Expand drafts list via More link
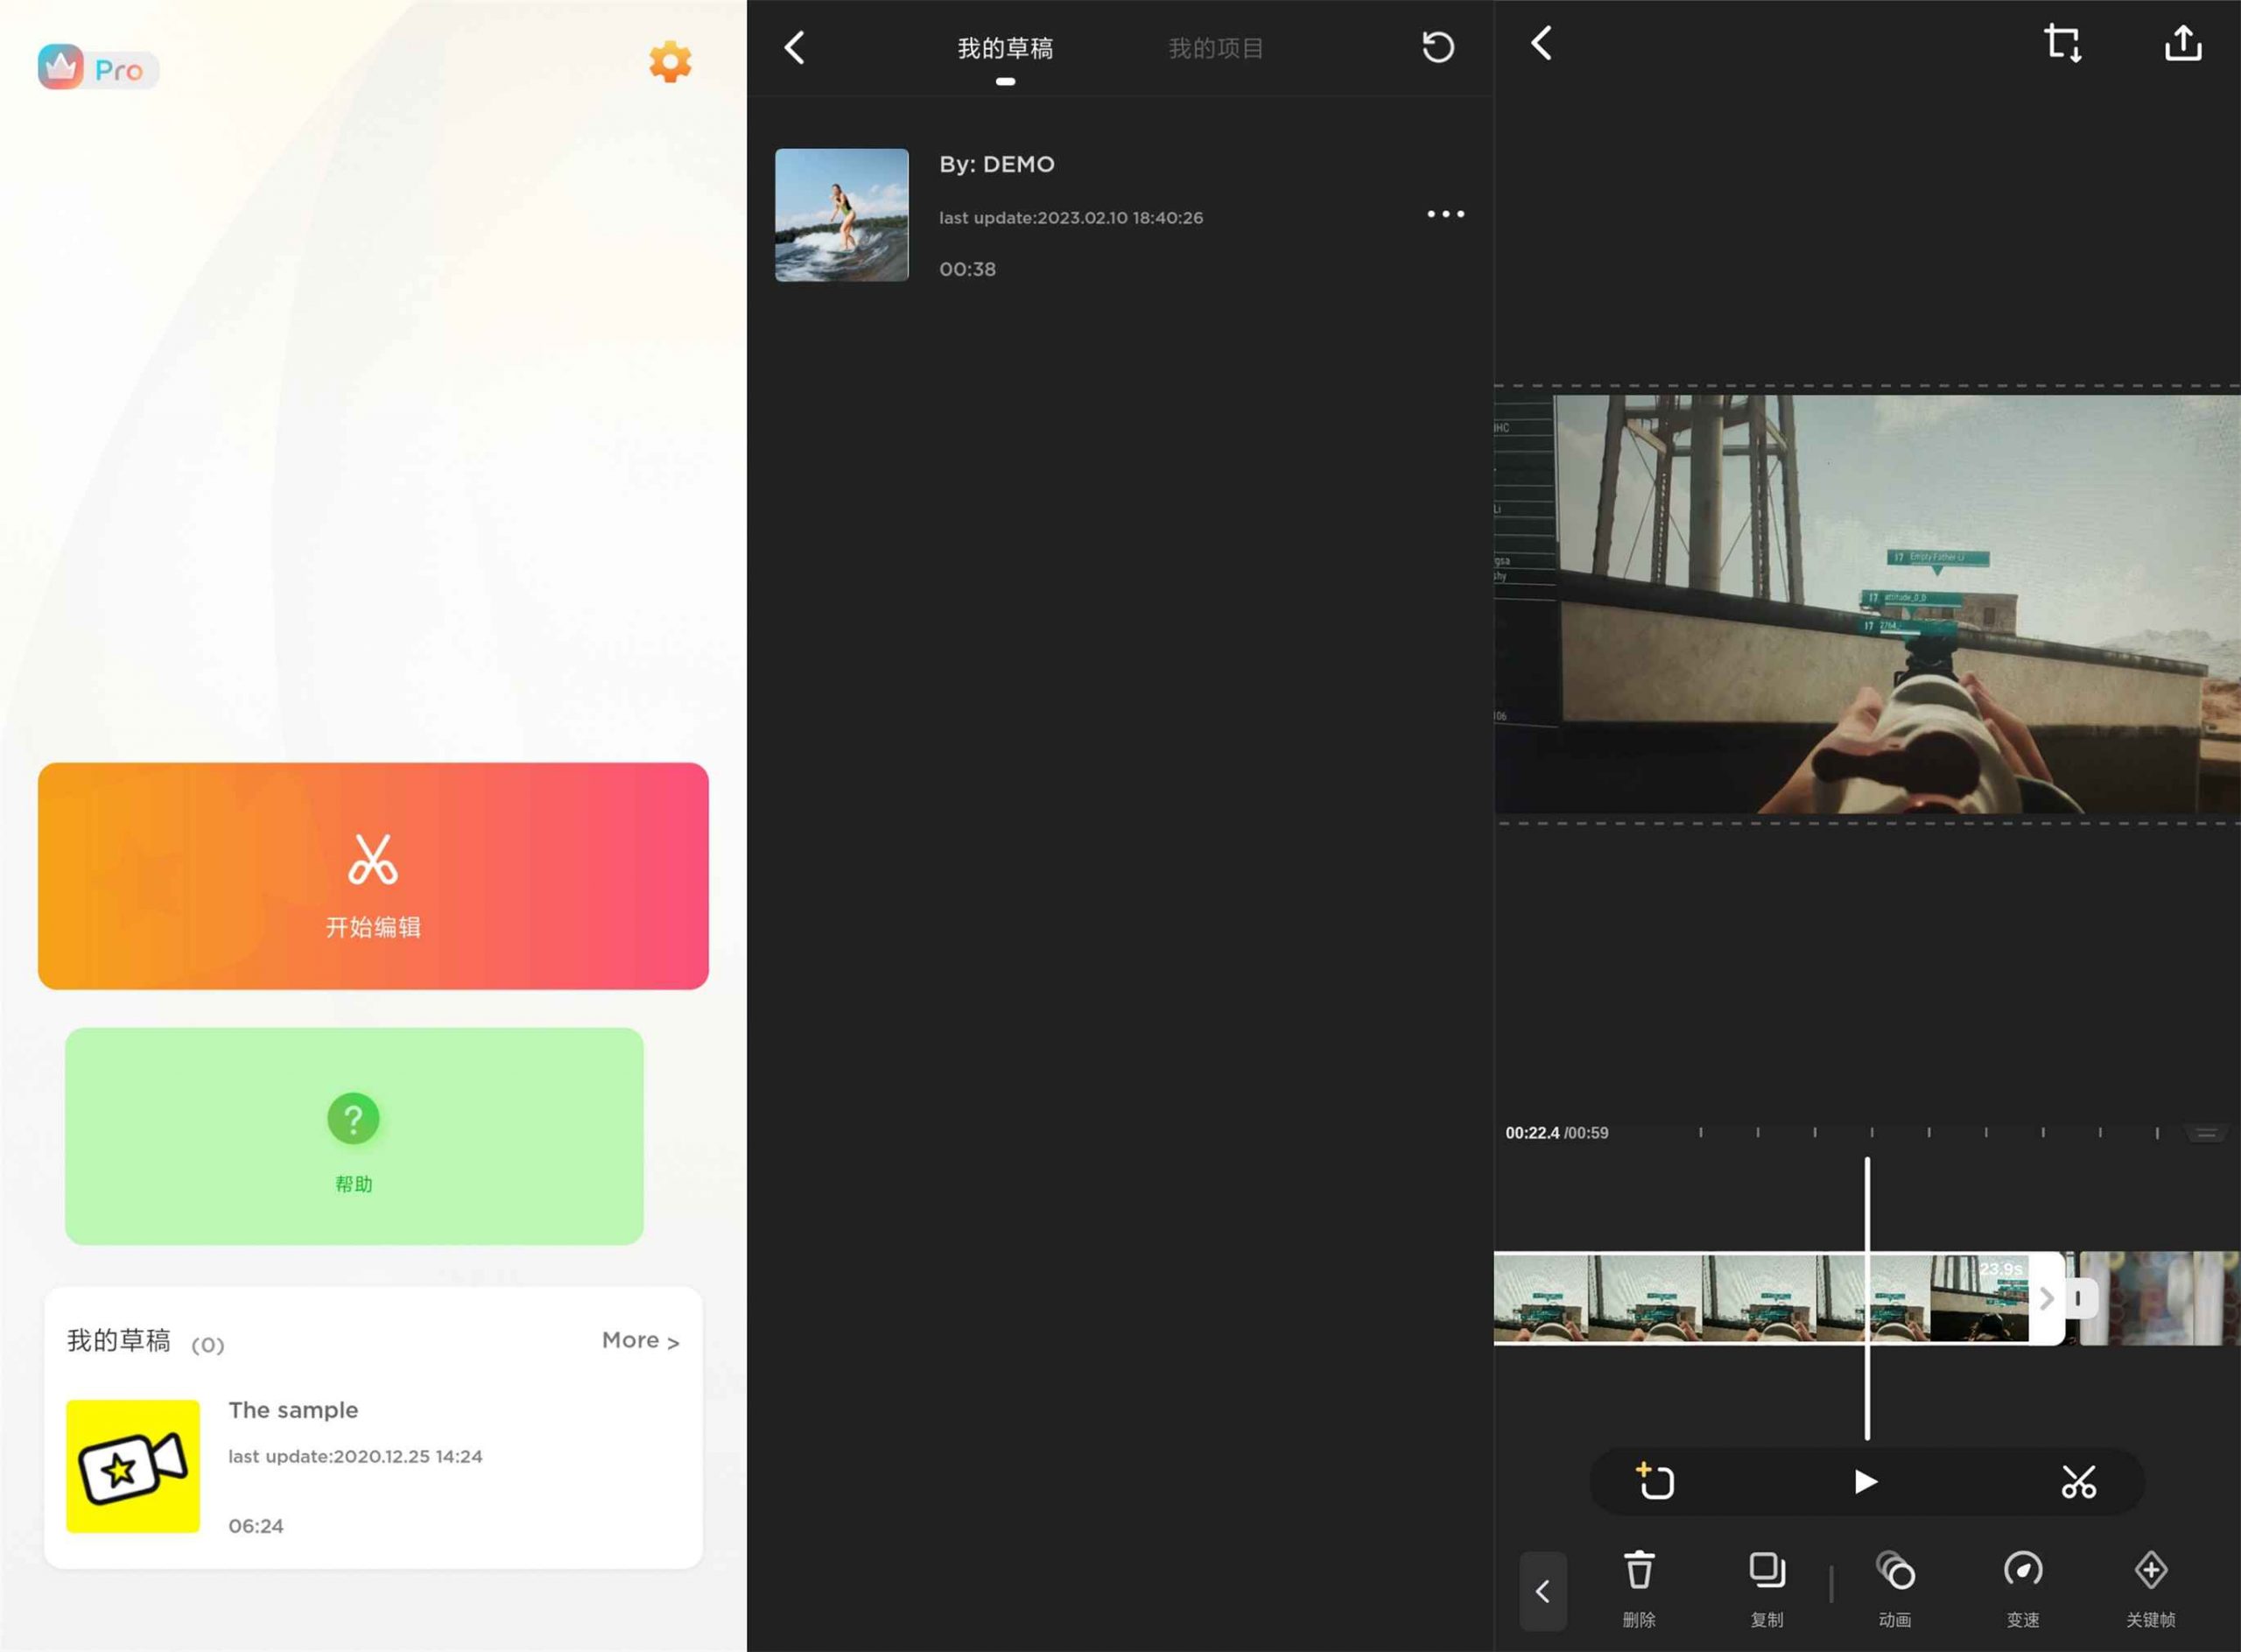 (x=640, y=1340)
